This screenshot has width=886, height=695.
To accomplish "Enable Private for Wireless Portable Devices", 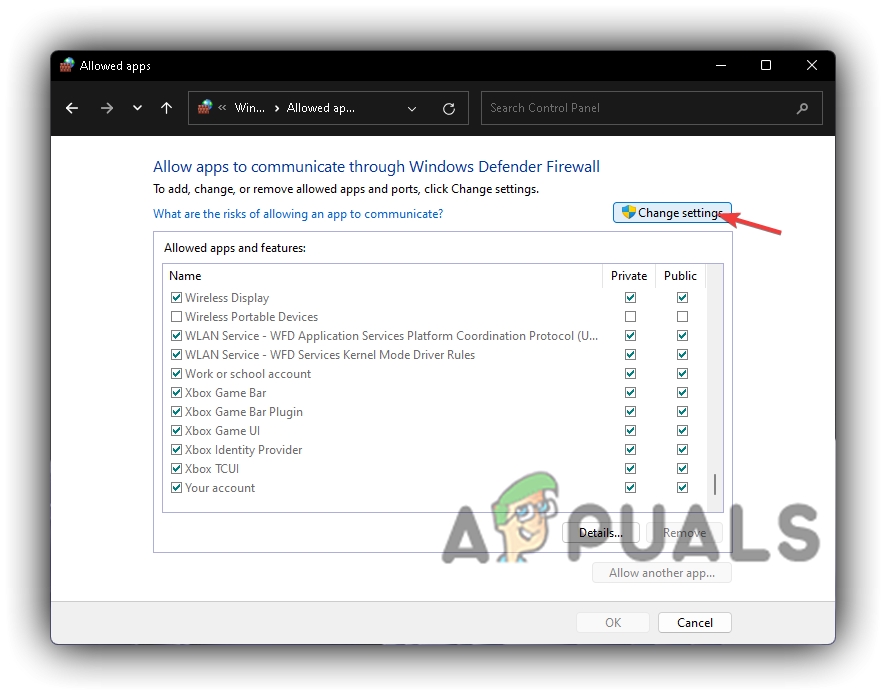I will [631, 316].
